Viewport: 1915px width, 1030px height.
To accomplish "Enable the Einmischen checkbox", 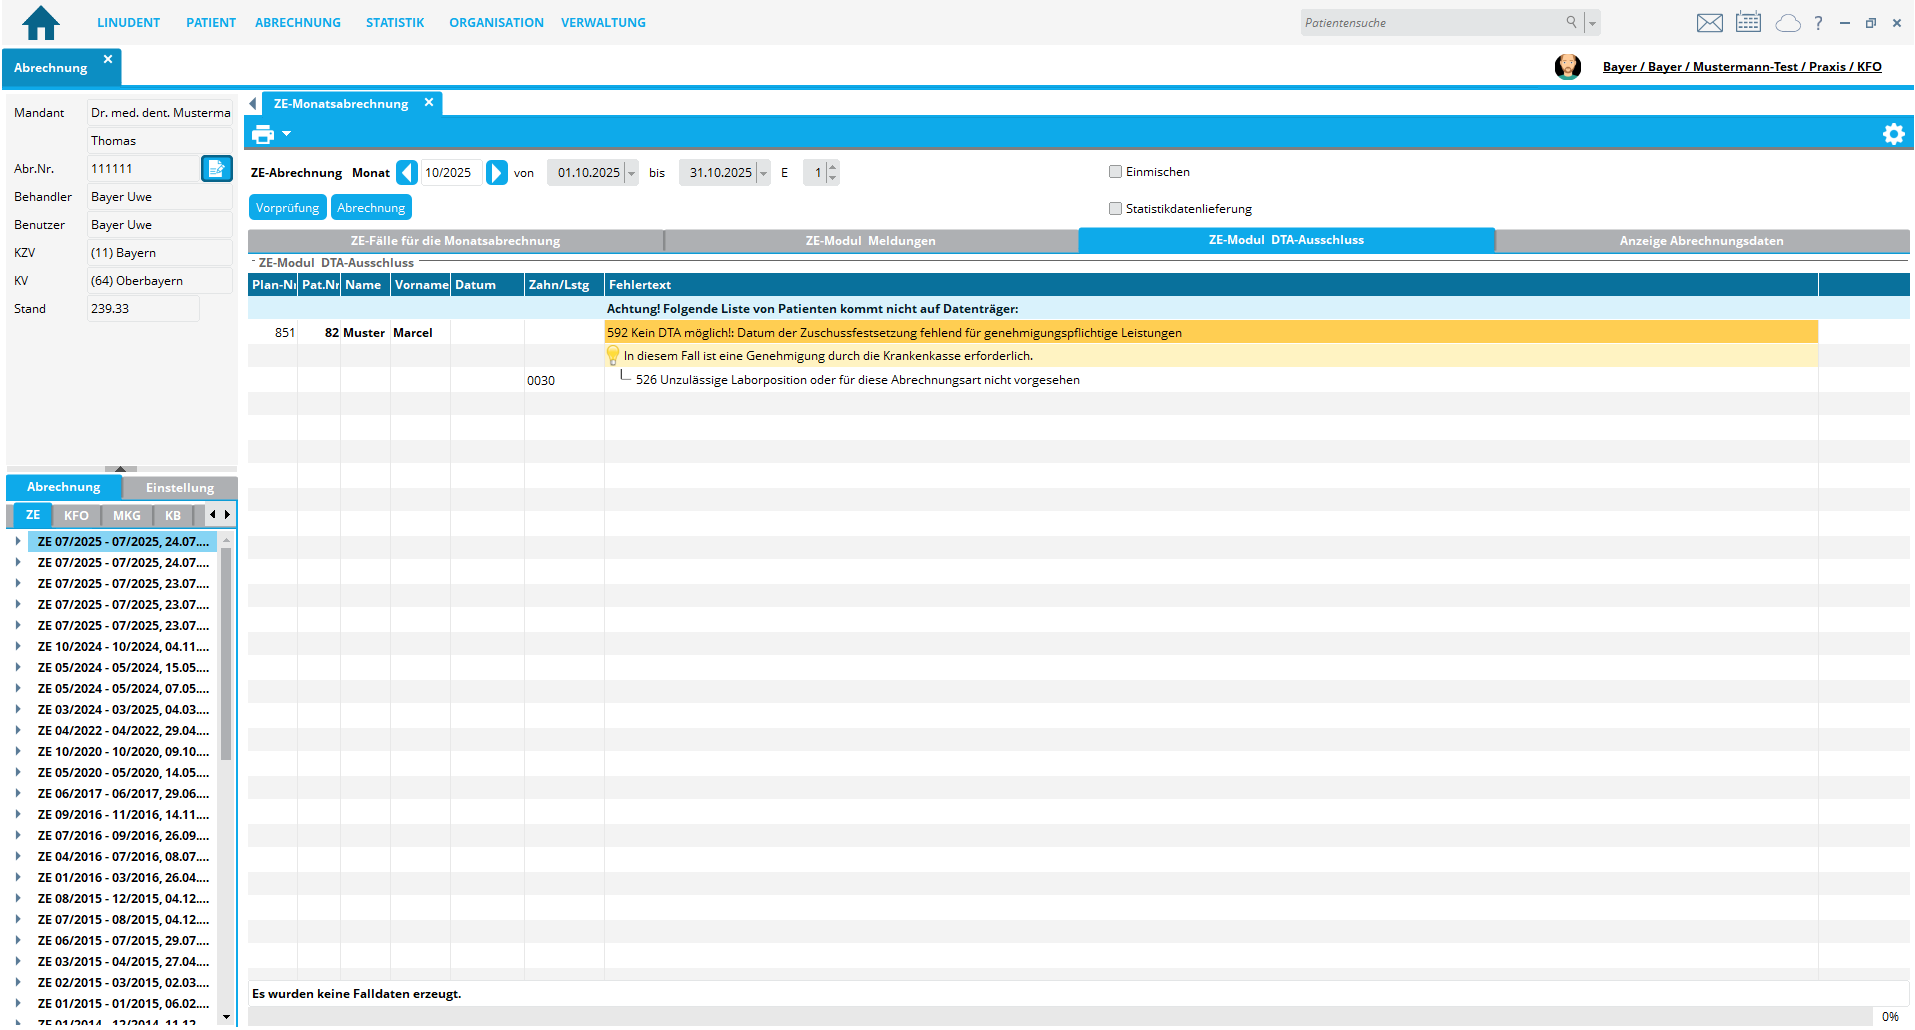I will 1115,172.
